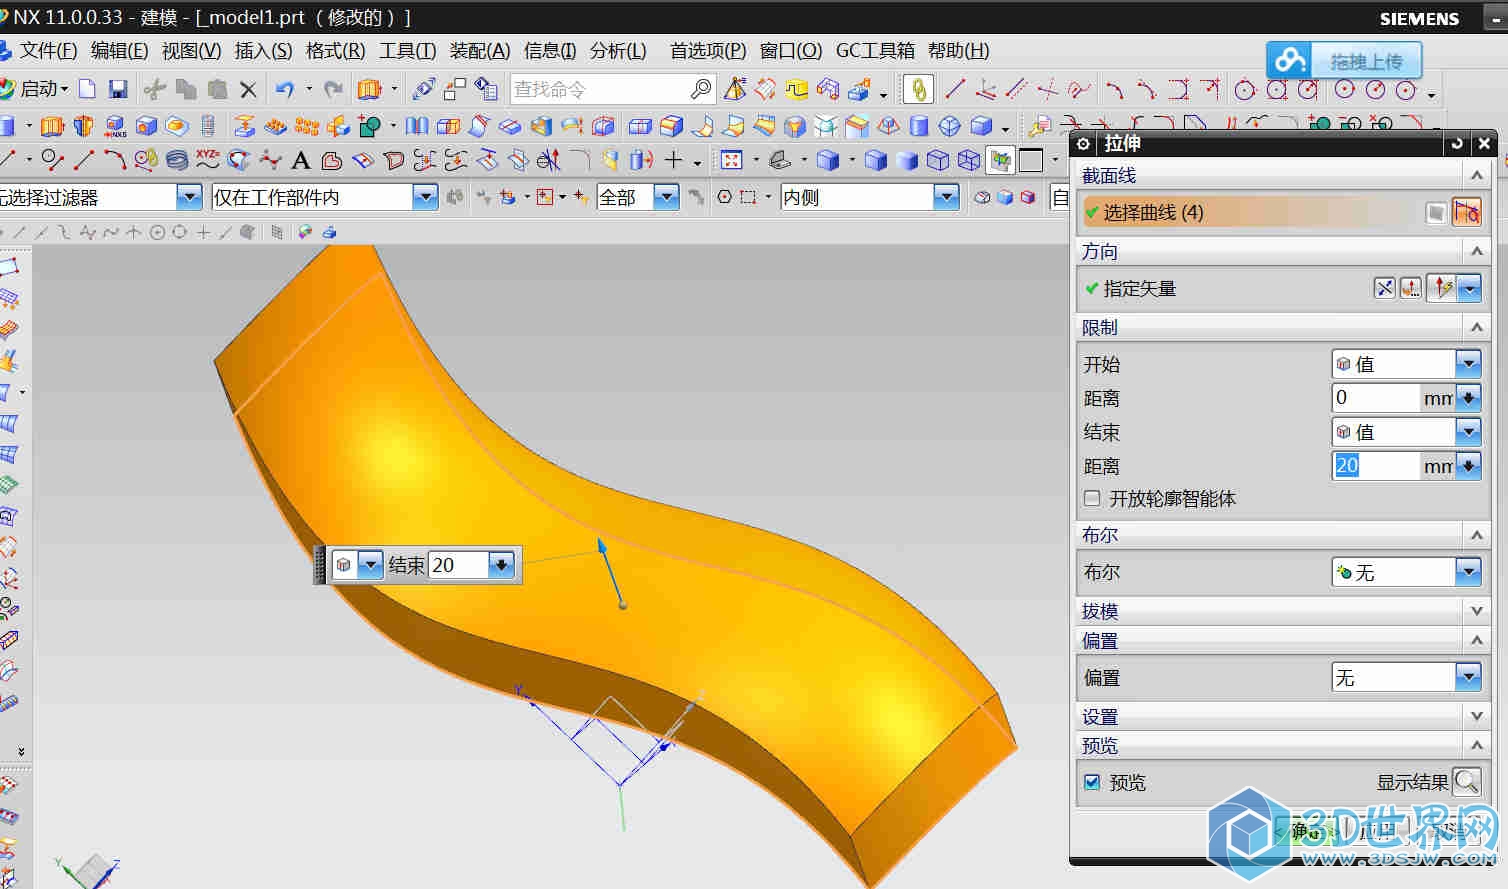Open the 无选择过滤器 dropdown

pos(189,197)
